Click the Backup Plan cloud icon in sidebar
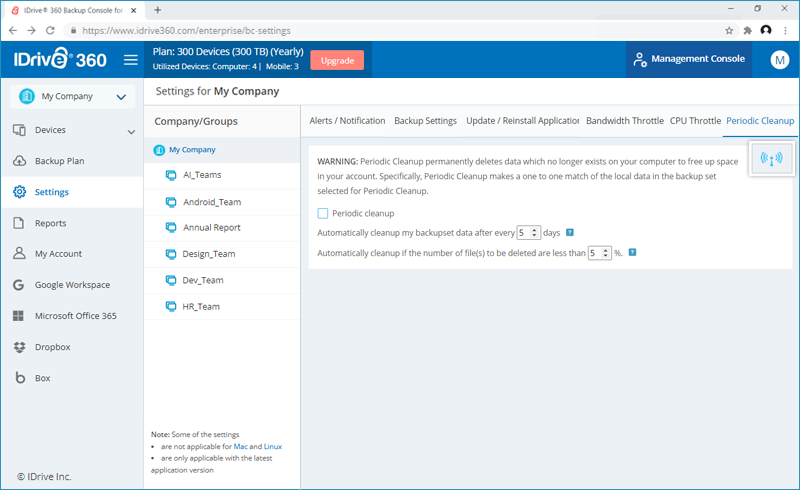This screenshot has width=800, height=490. [19, 161]
